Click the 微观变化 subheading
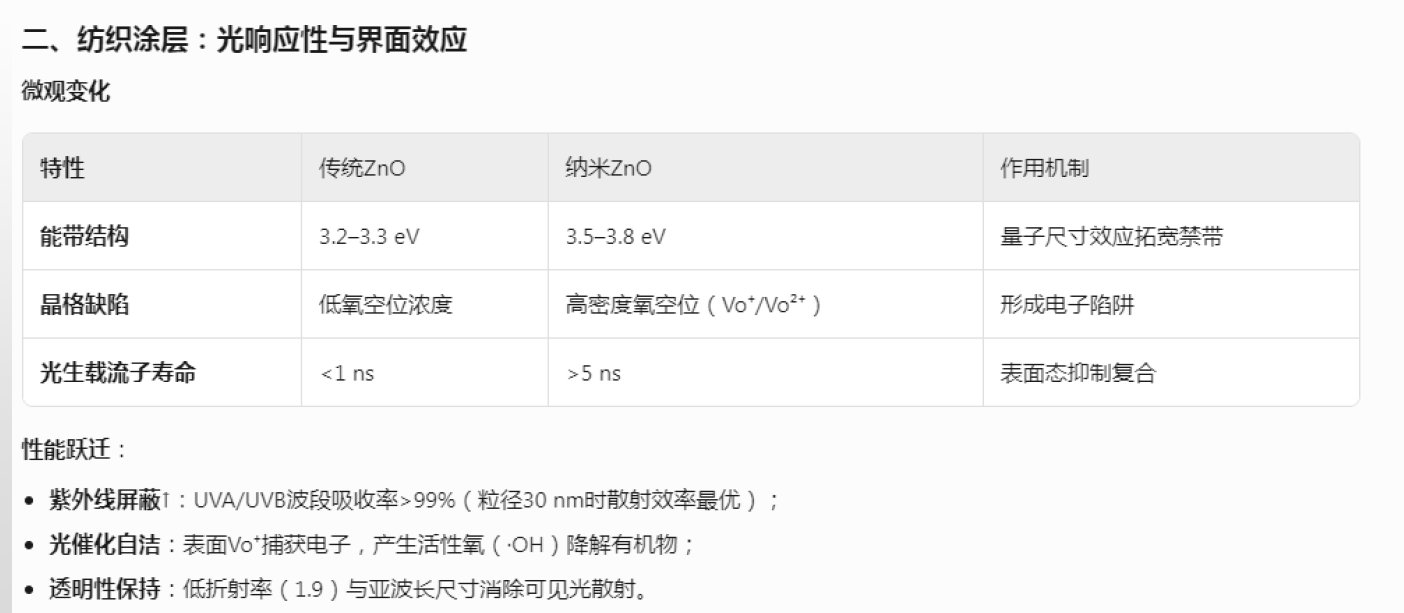 pos(66,93)
